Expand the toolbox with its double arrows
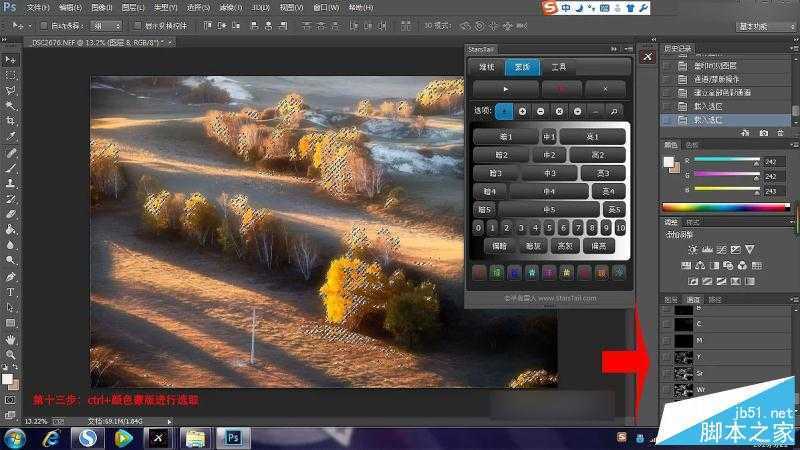The height and width of the screenshot is (450, 800). pyautogui.click(x=4, y=39)
